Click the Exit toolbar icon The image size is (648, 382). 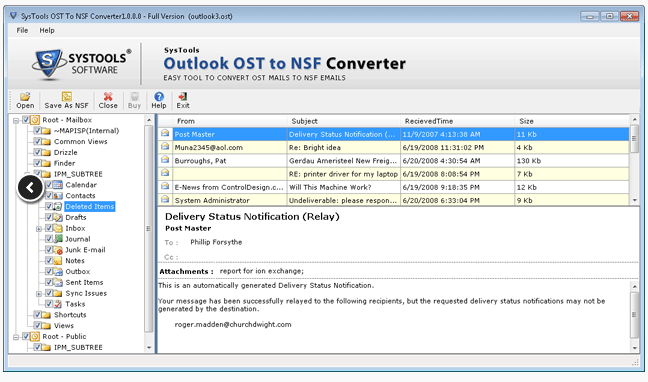(183, 96)
